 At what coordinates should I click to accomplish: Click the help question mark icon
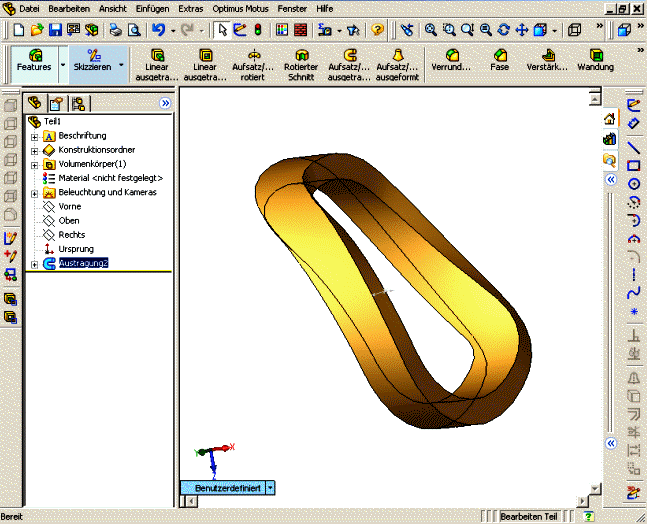point(377,30)
